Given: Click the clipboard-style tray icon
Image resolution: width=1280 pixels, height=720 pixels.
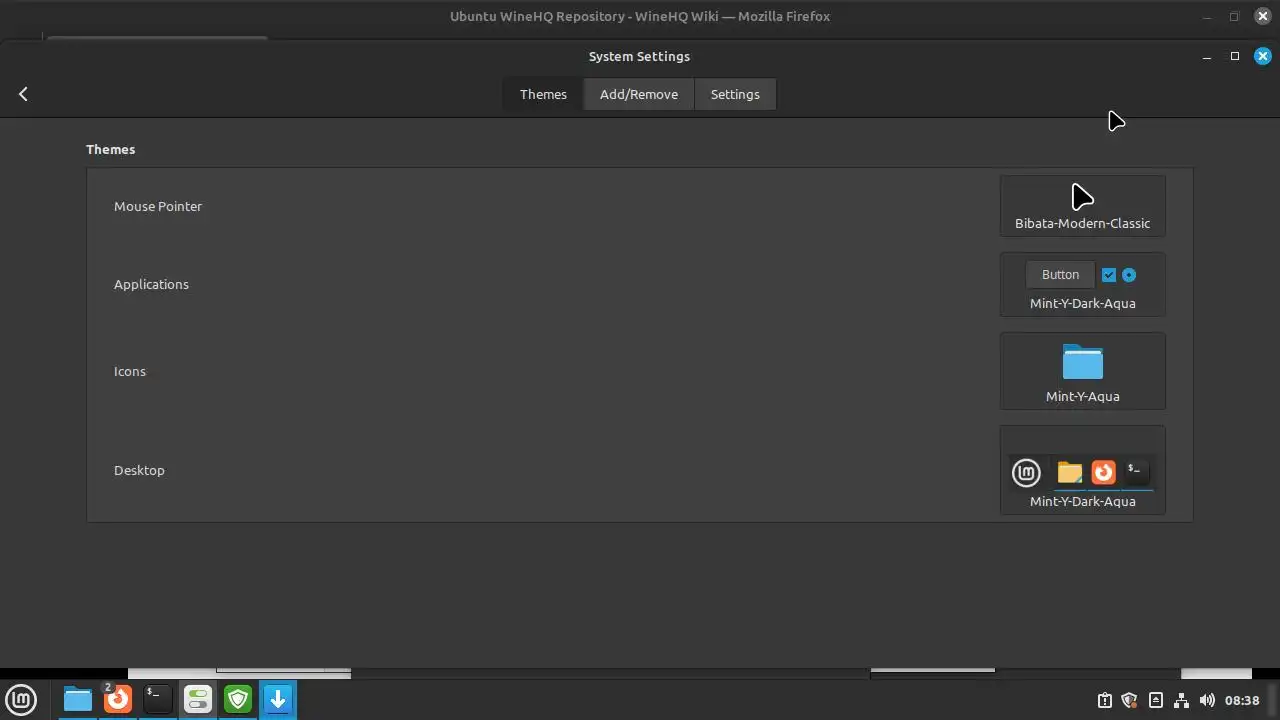Looking at the screenshot, I should (1105, 700).
